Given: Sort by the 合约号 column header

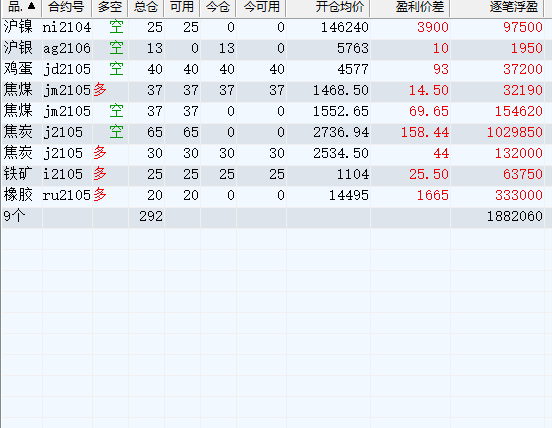Looking at the screenshot, I should pos(67,7).
